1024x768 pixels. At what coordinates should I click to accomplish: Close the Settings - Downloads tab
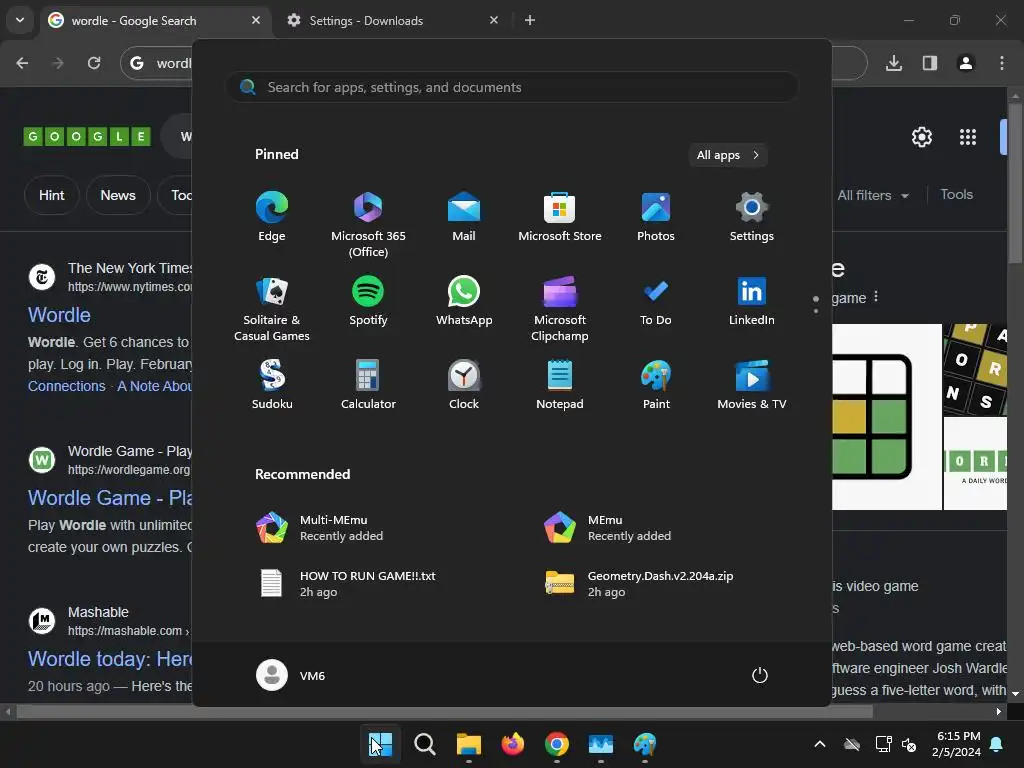(494, 20)
